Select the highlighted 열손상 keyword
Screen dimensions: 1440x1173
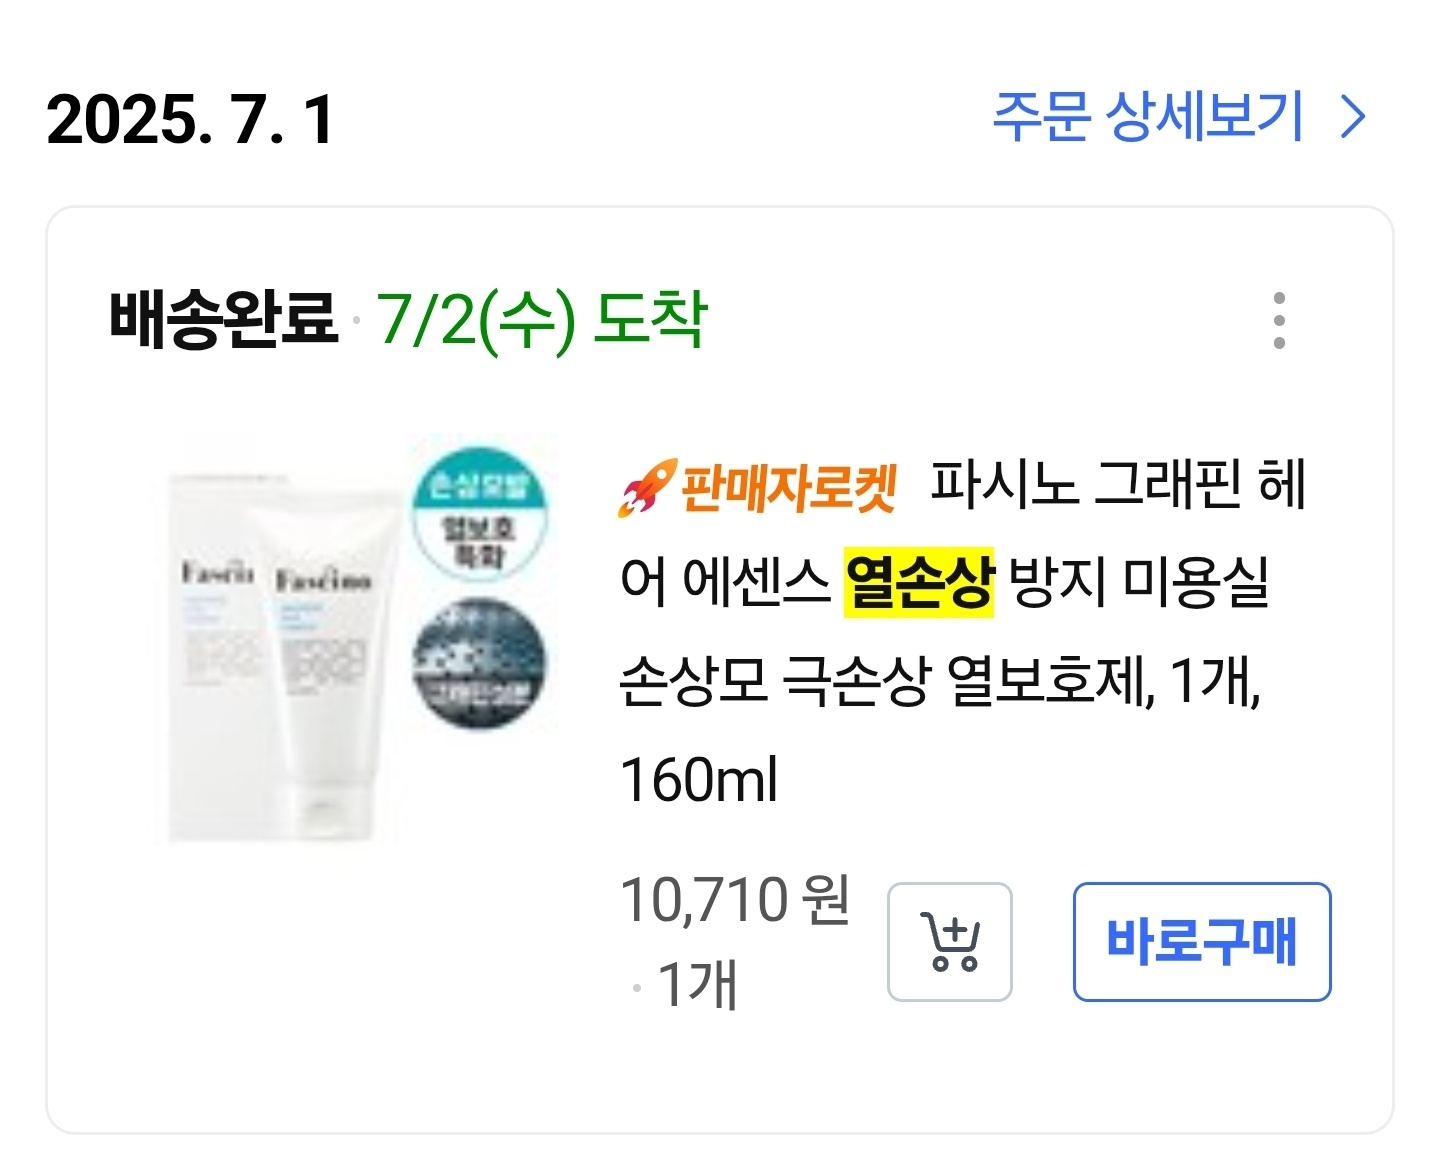(919, 583)
